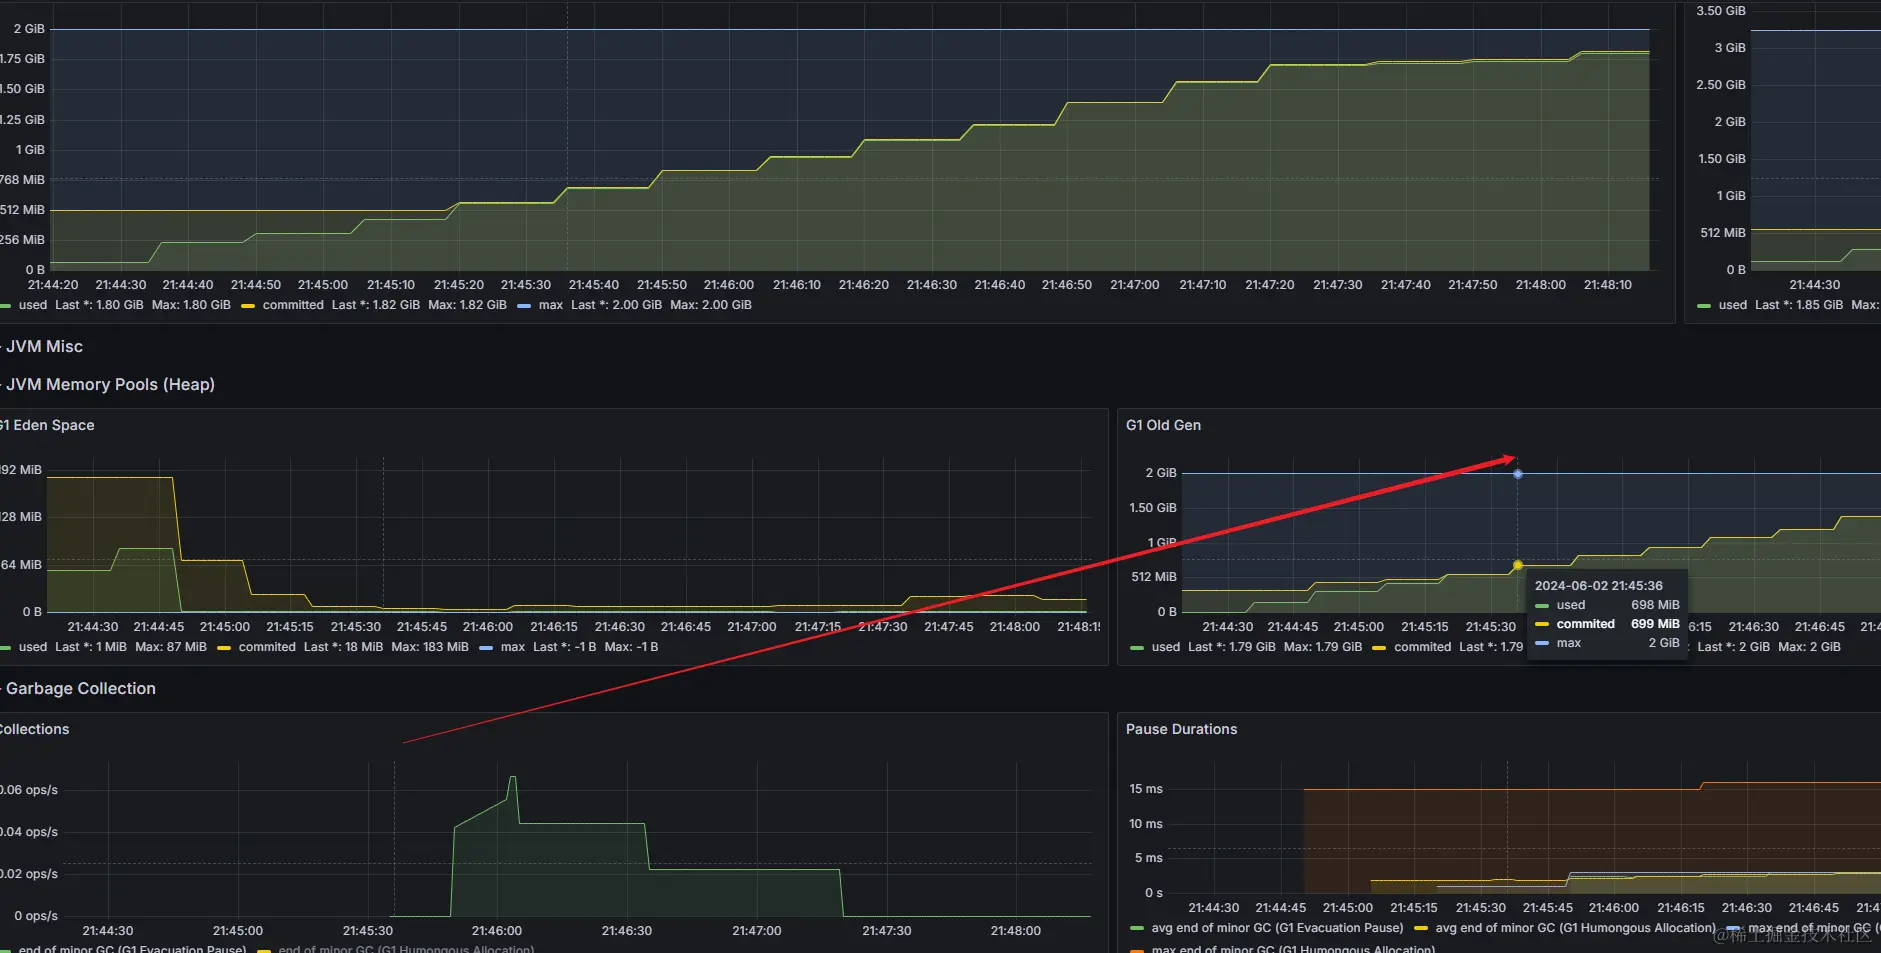This screenshot has width=1881, height=953.
Task: Open the G1 Old Gen panel title menu
Action: 1163,425
